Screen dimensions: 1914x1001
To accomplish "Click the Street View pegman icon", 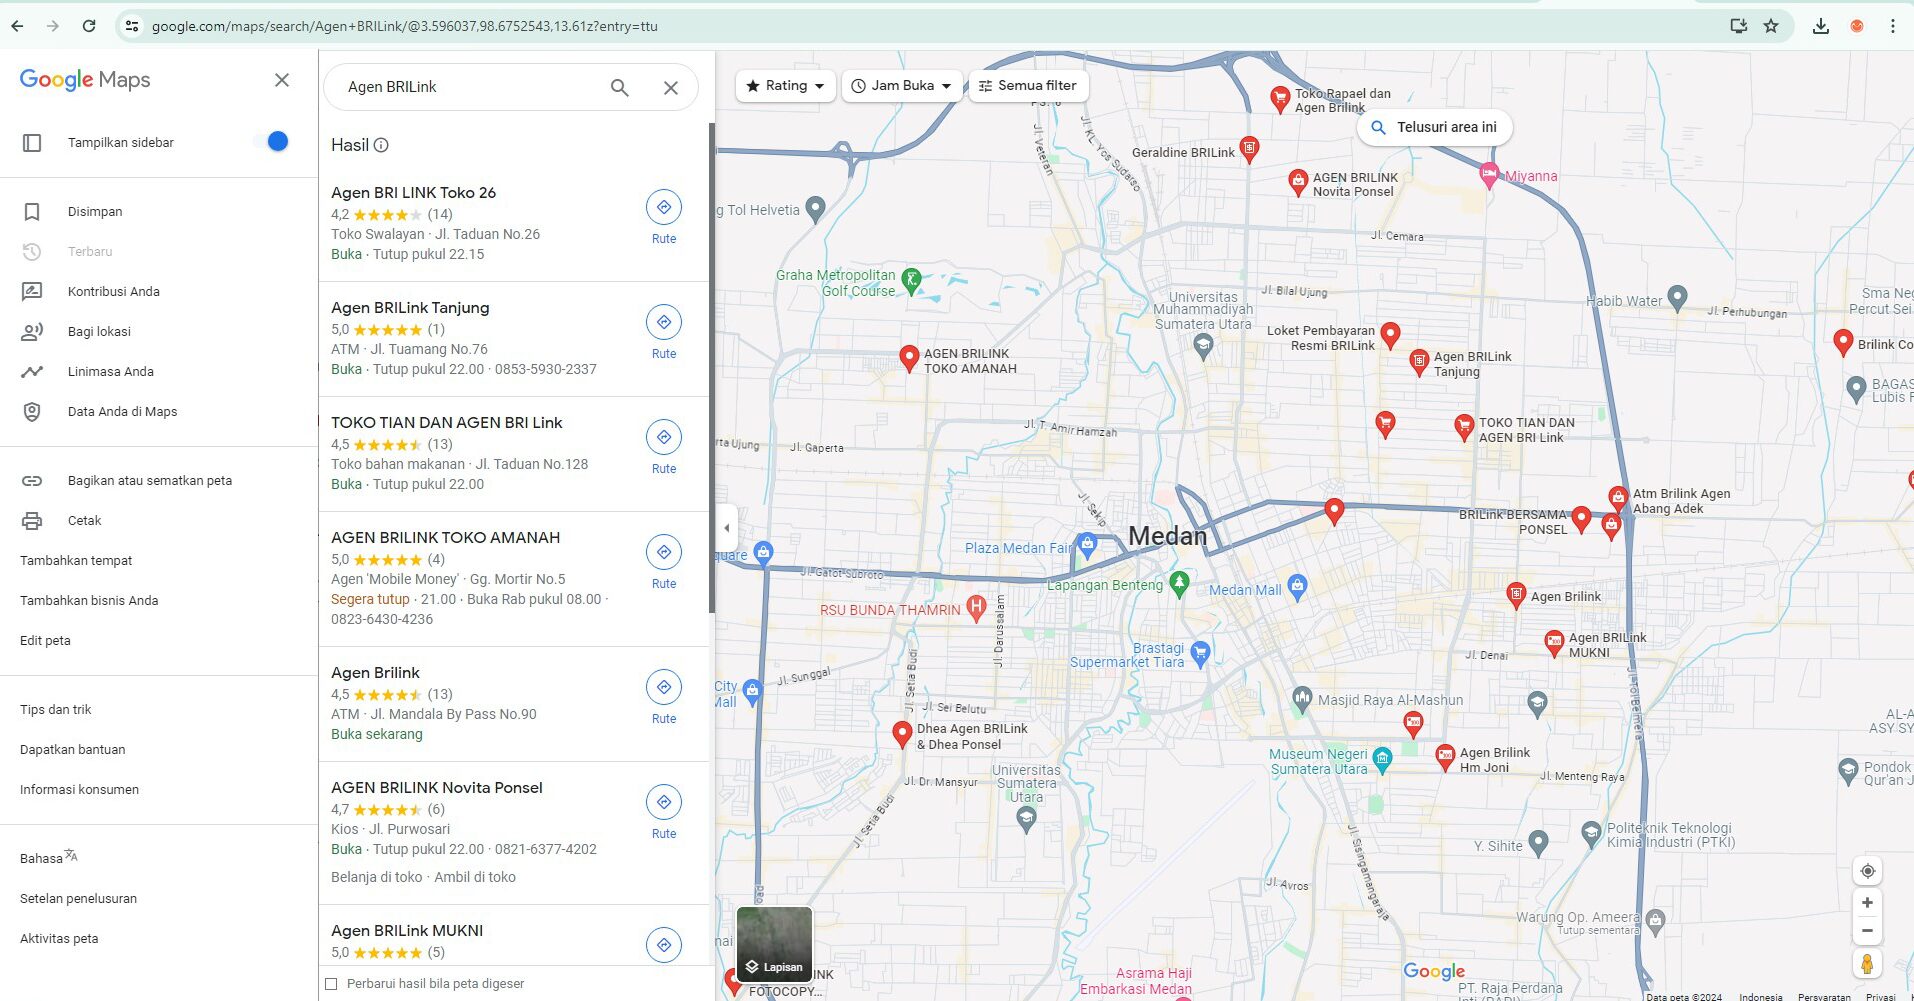I will click(x=1867, y=964).
